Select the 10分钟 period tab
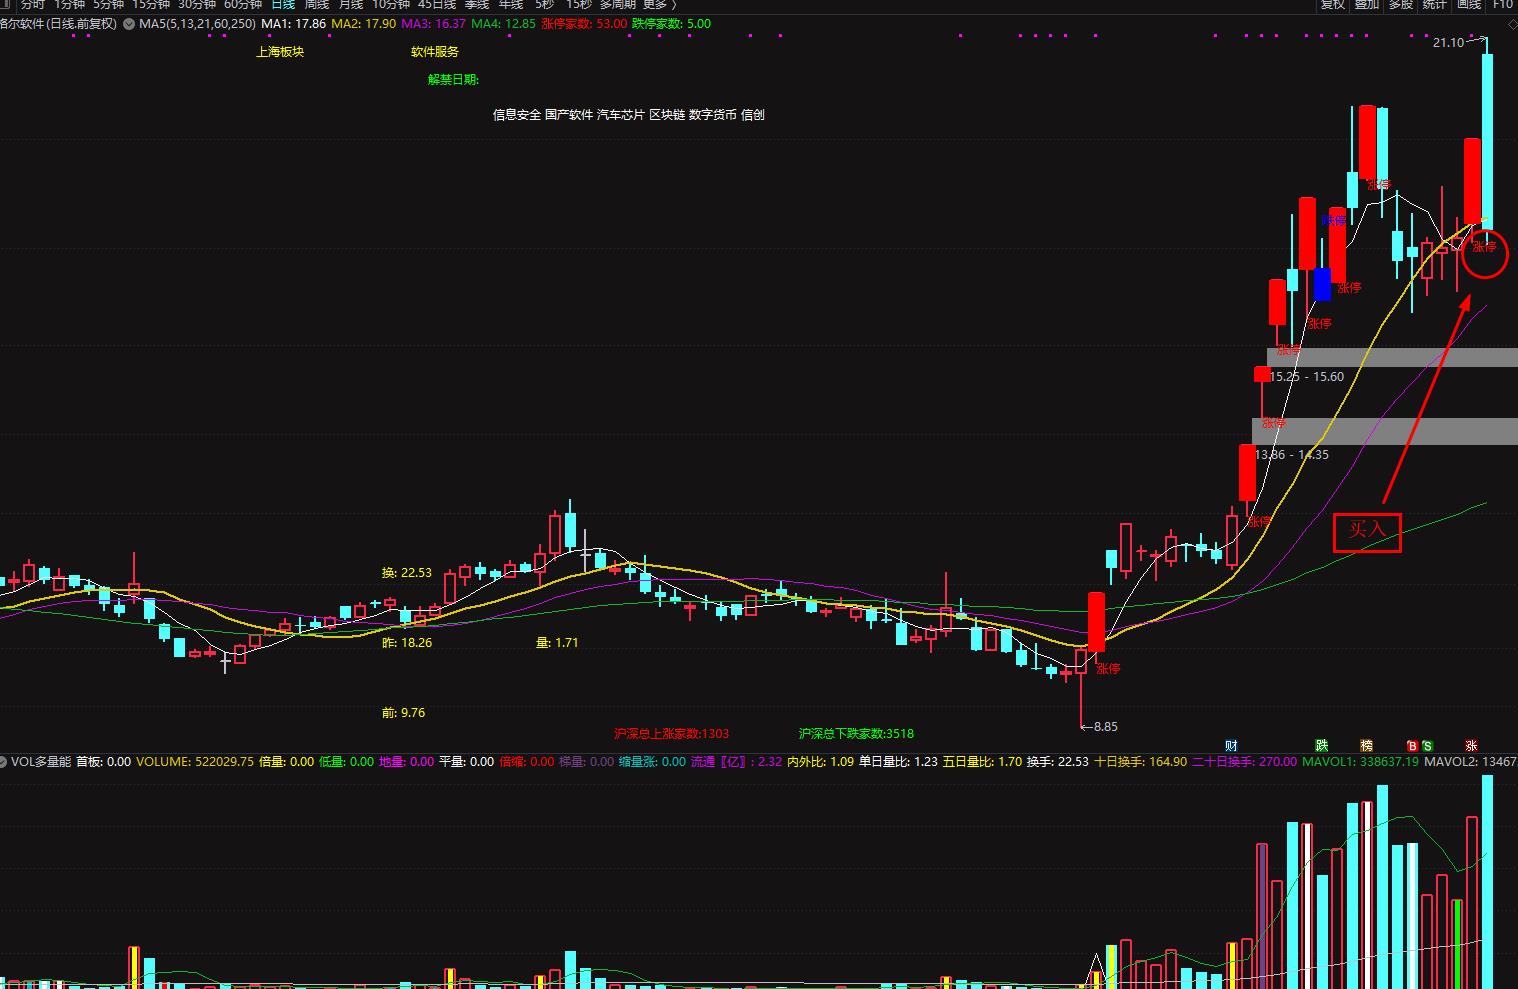1518x989 pixels. (391, 4)
